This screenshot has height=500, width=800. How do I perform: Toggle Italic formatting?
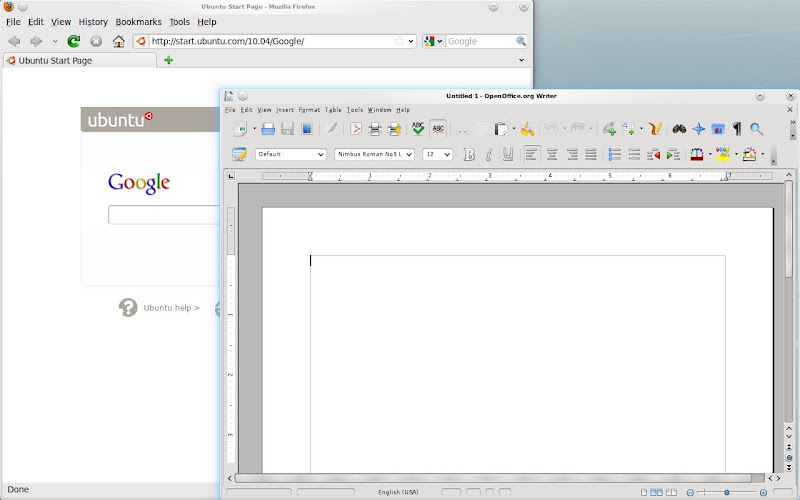pyautogui.click(x=489, y=154)
